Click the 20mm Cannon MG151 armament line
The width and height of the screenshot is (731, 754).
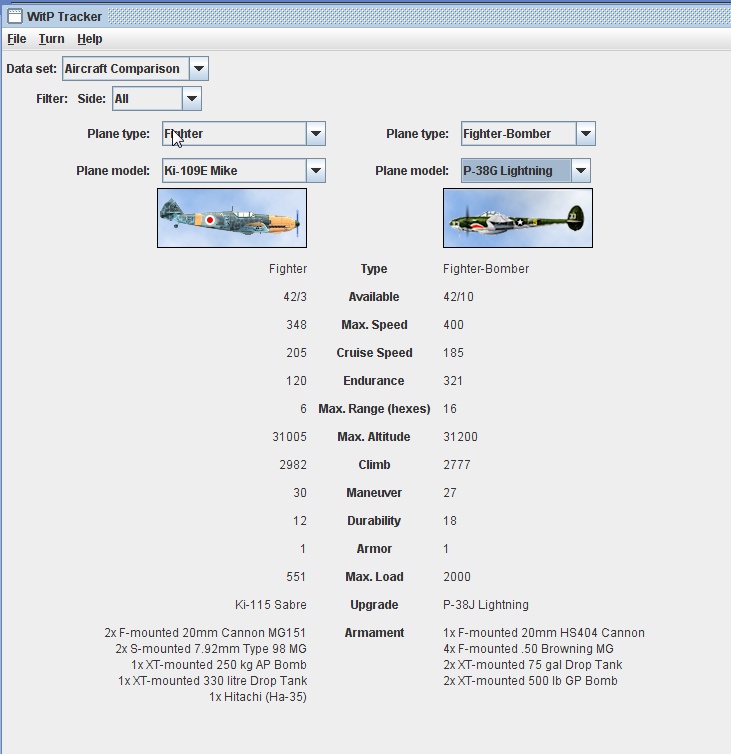tap(205, 632)
